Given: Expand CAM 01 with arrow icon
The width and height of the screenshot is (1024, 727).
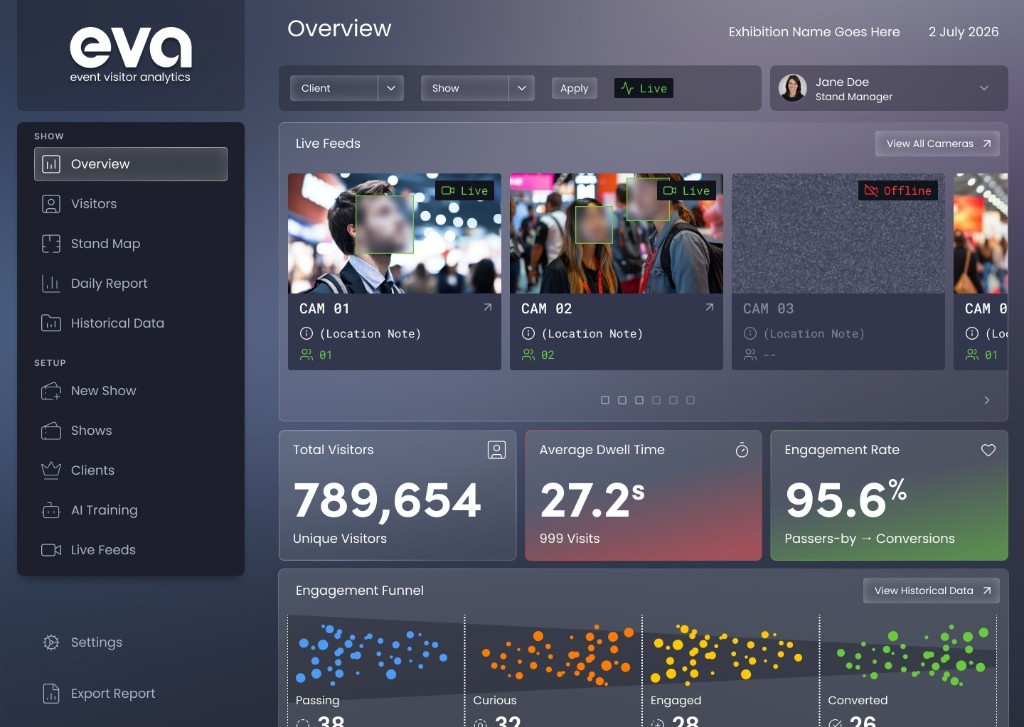Looking at the screenshot, I should 487,307.
